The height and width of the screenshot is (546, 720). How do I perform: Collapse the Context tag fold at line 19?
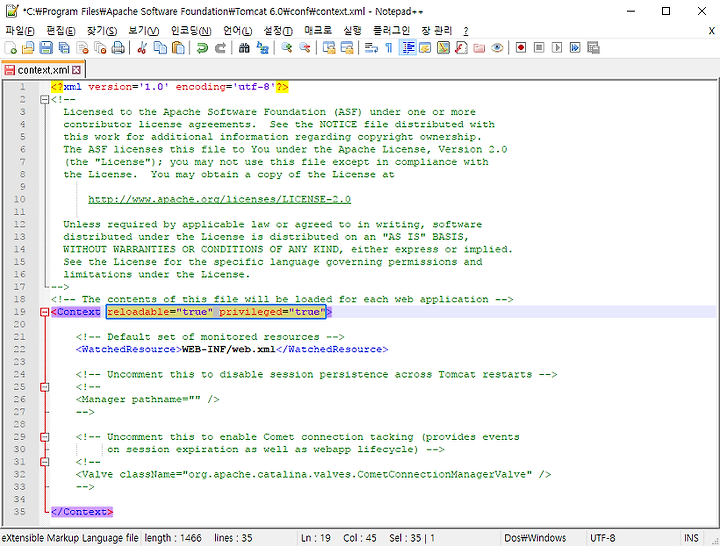(45, 312)
